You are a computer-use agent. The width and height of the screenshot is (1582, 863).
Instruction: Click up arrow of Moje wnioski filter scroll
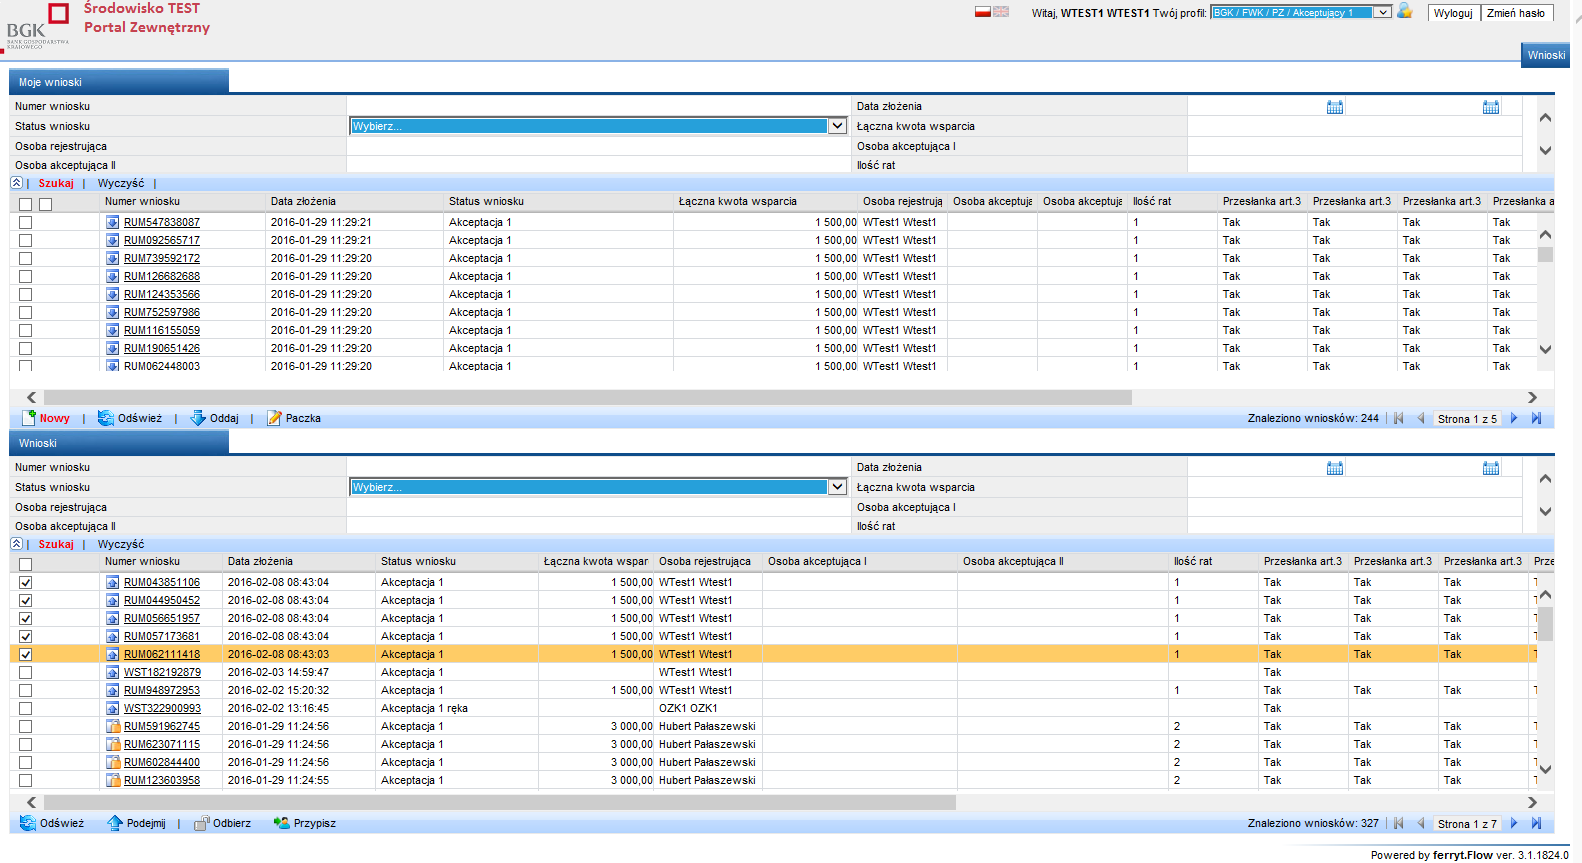click(x=1545, y=118)
